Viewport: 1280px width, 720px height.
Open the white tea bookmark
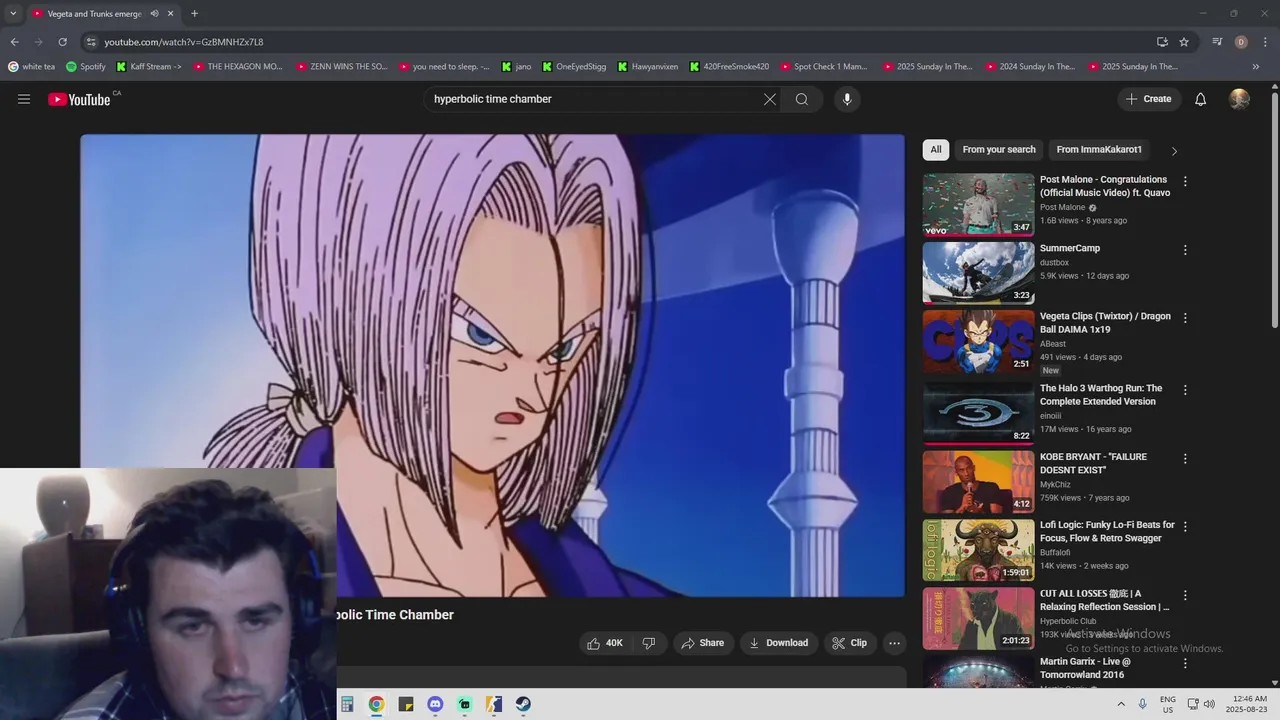(32, 67)
